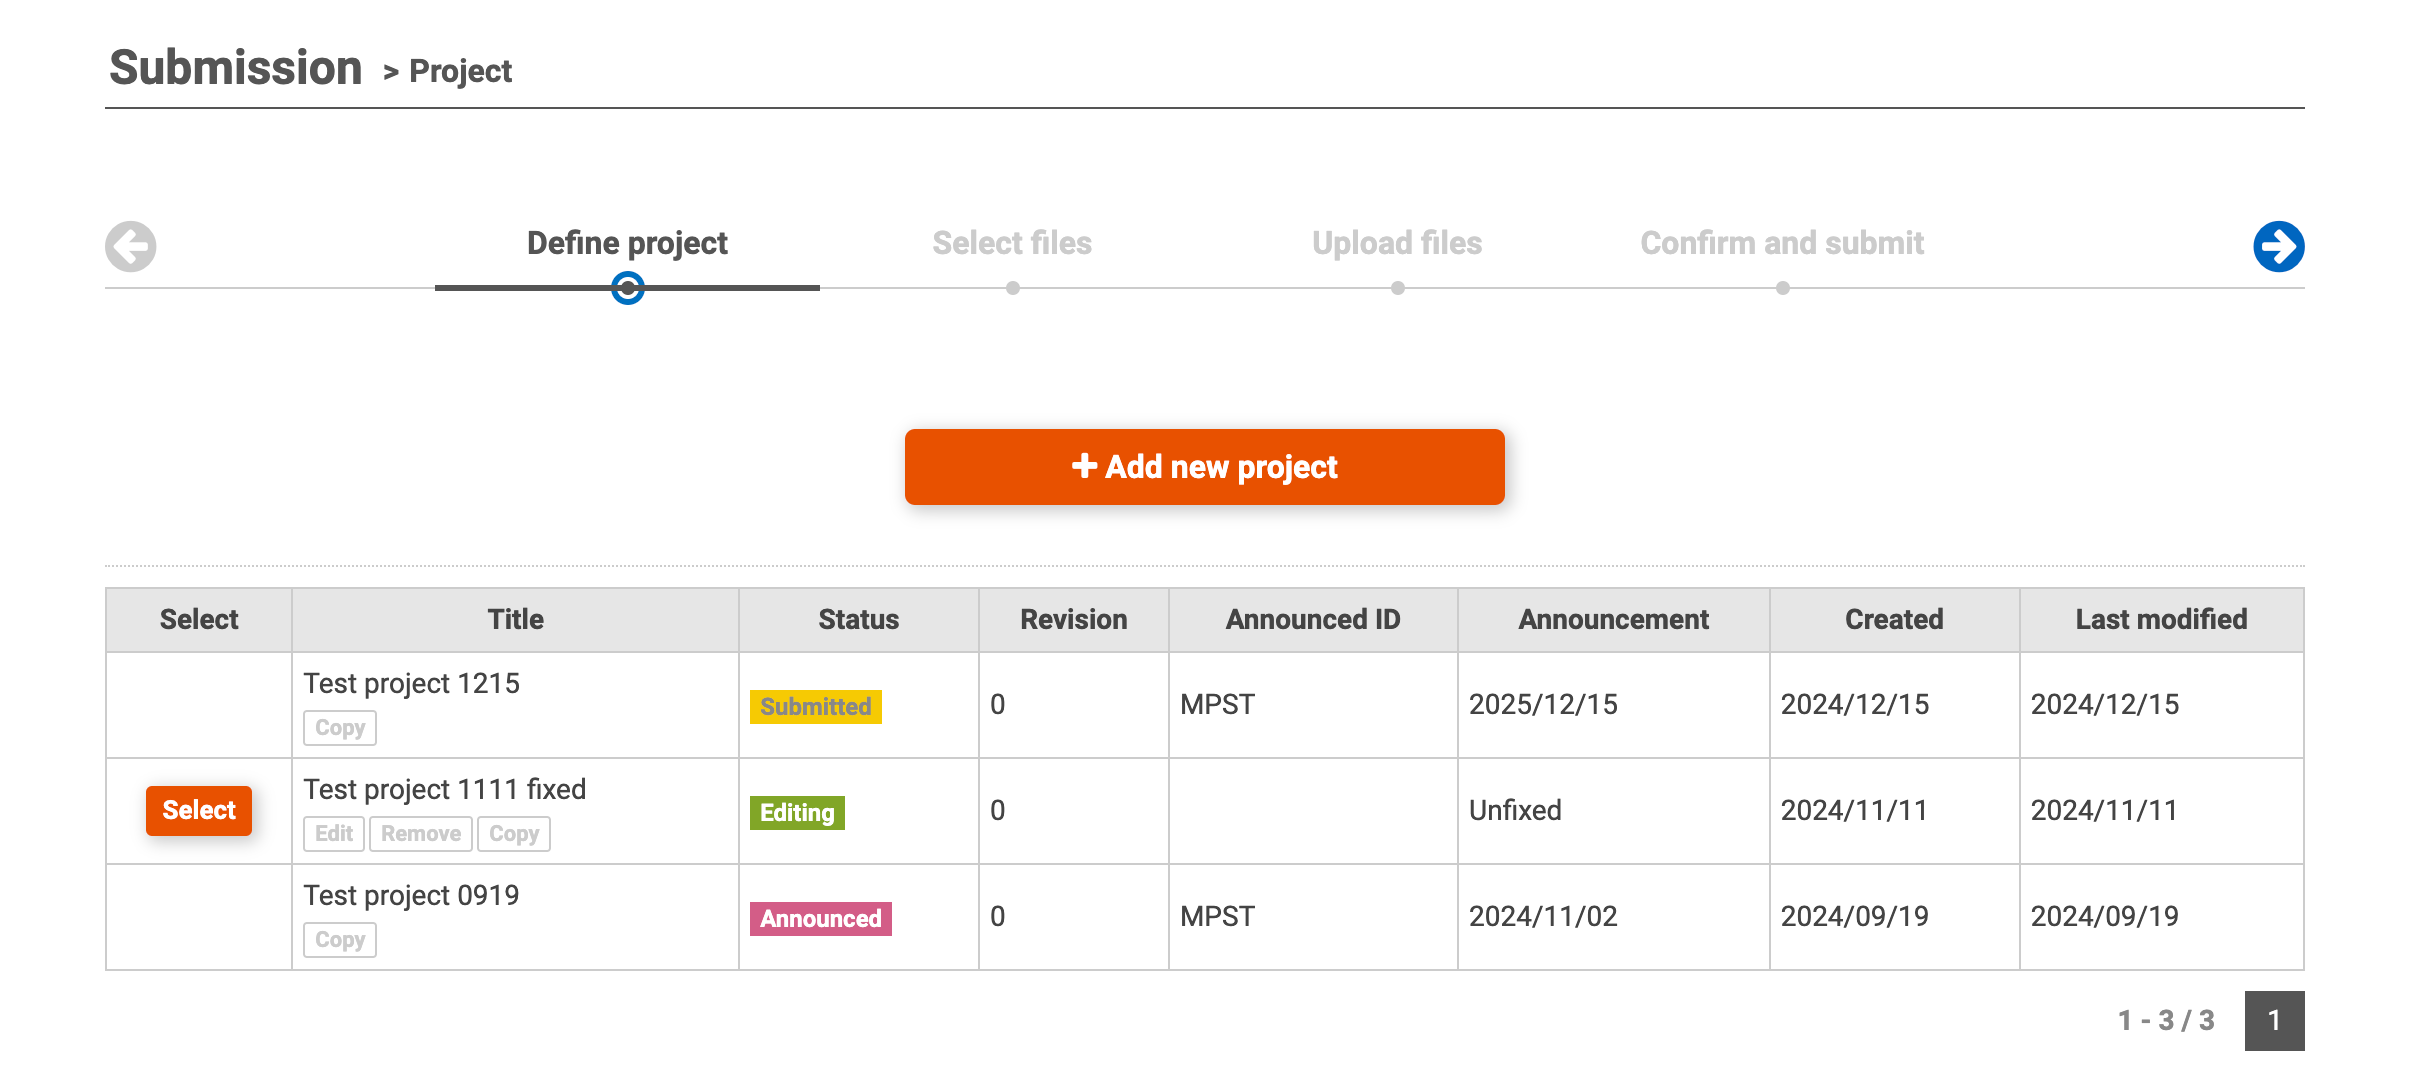Viewport: 2410px width, 1080px height.
Task: Select Test project 1111 fixed
Action: click(199, 810)
